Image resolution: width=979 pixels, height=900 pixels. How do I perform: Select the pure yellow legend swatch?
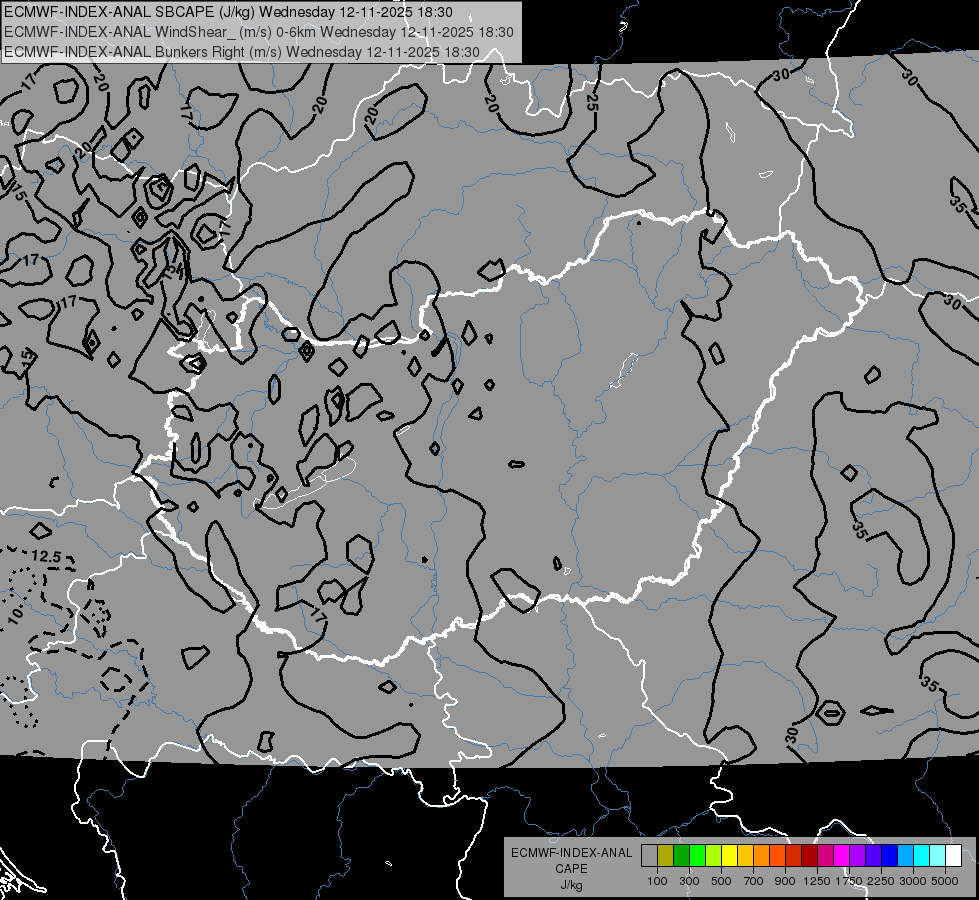[729, 855]
